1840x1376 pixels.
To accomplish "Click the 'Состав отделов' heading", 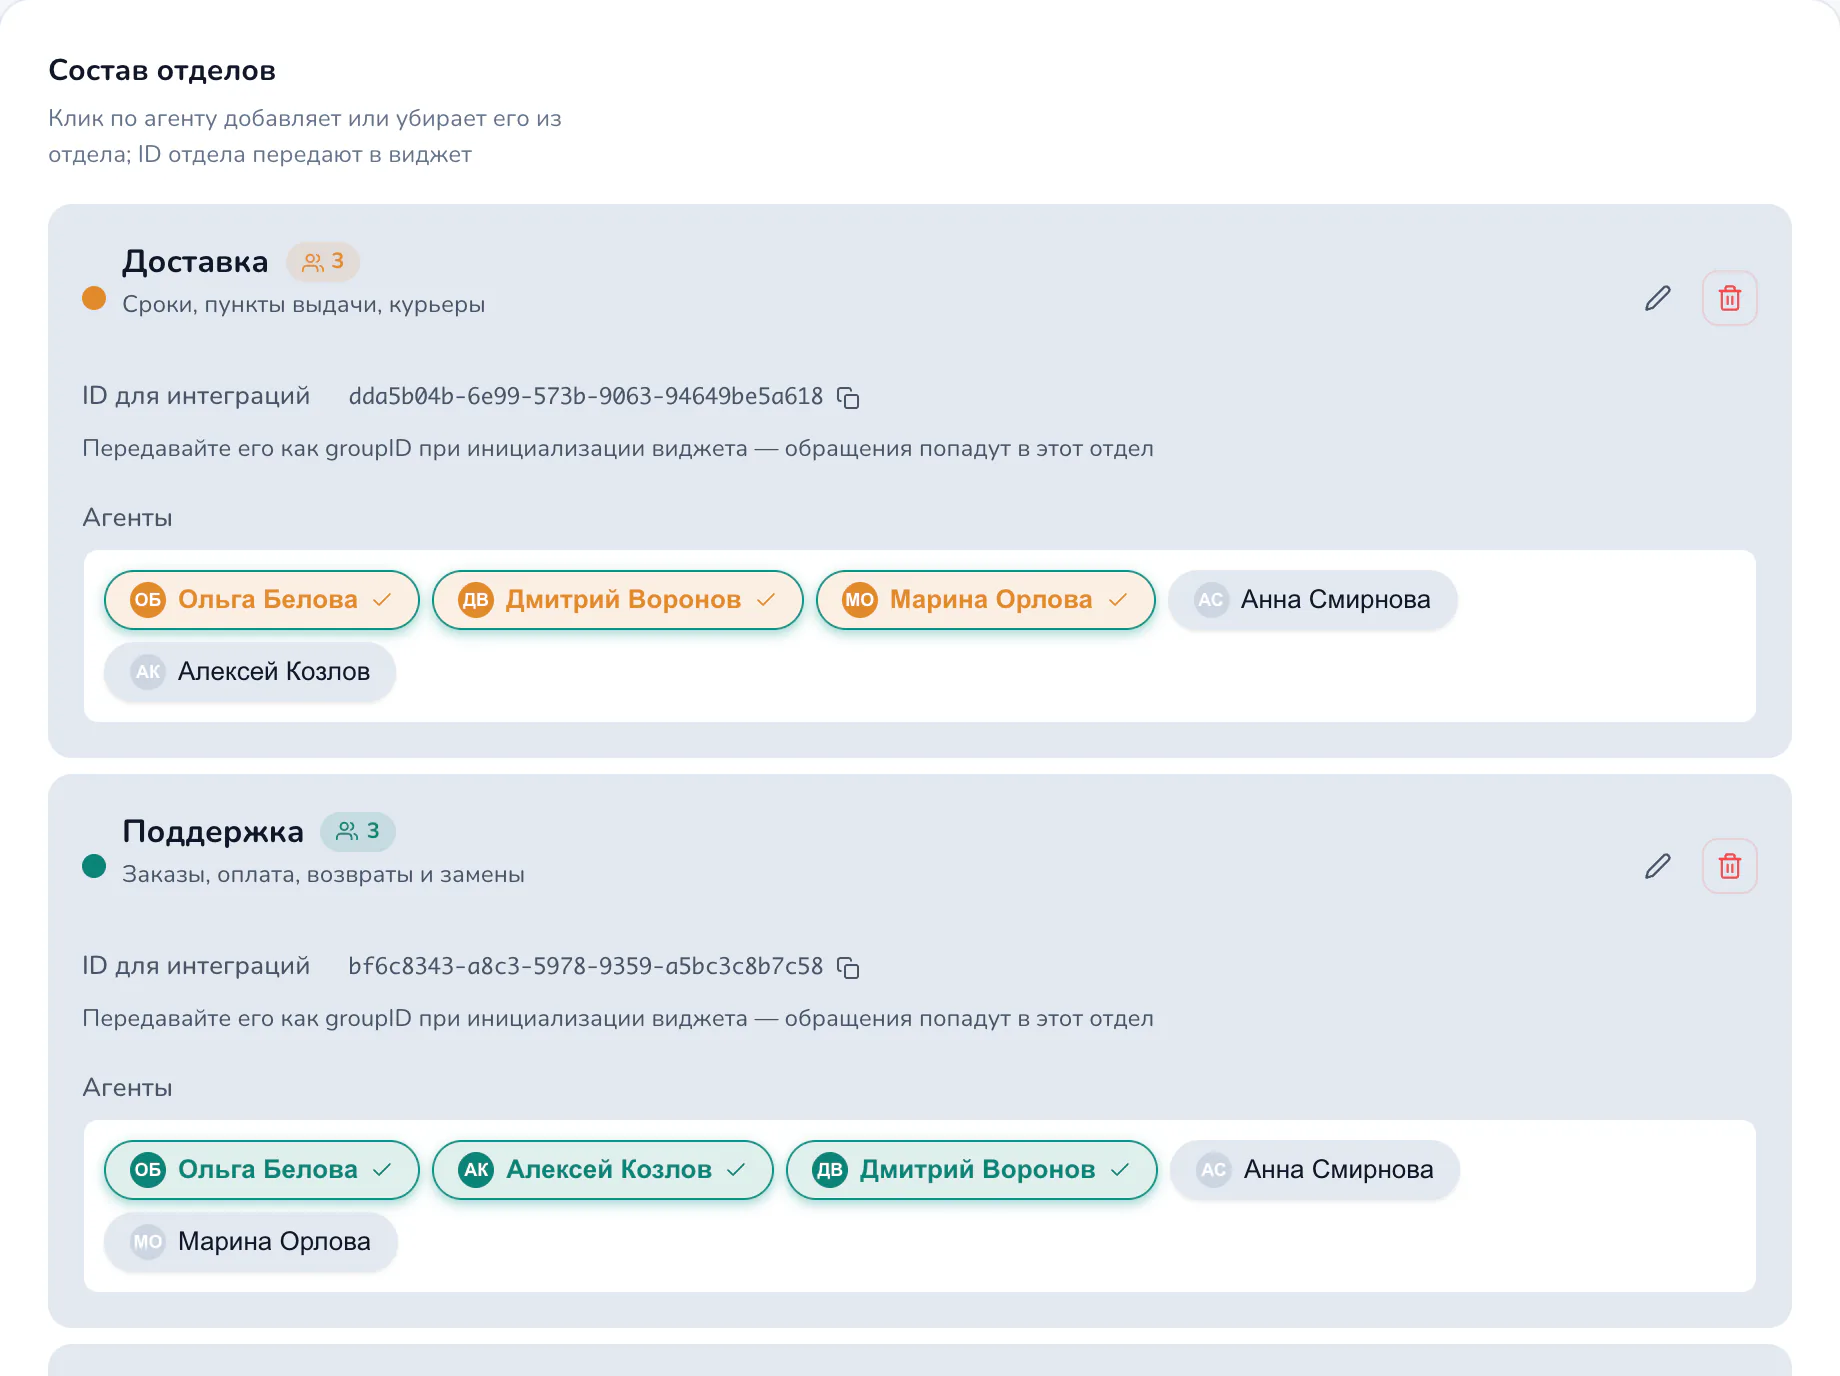I will [x=162, y=71].
